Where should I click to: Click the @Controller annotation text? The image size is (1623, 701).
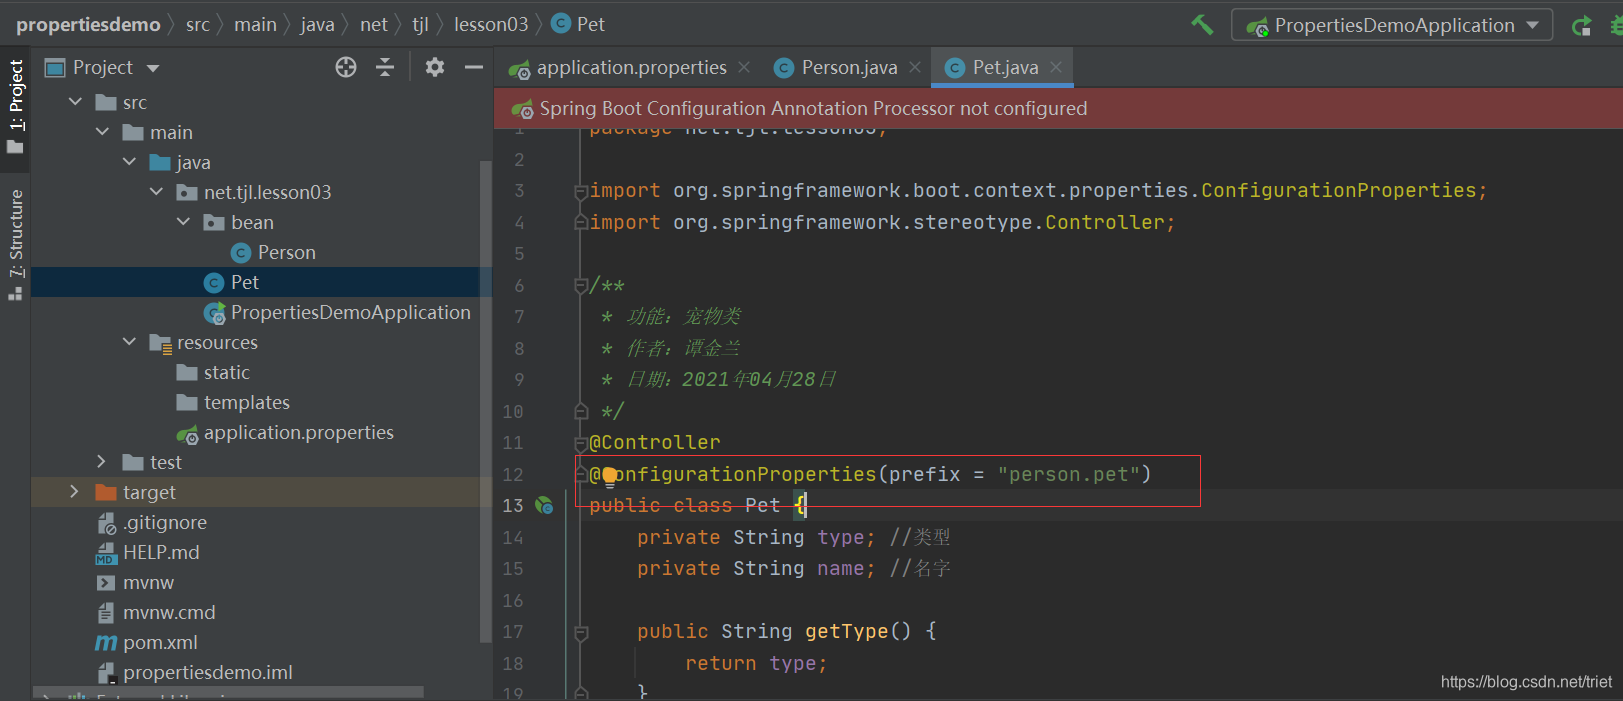(655, 442)
